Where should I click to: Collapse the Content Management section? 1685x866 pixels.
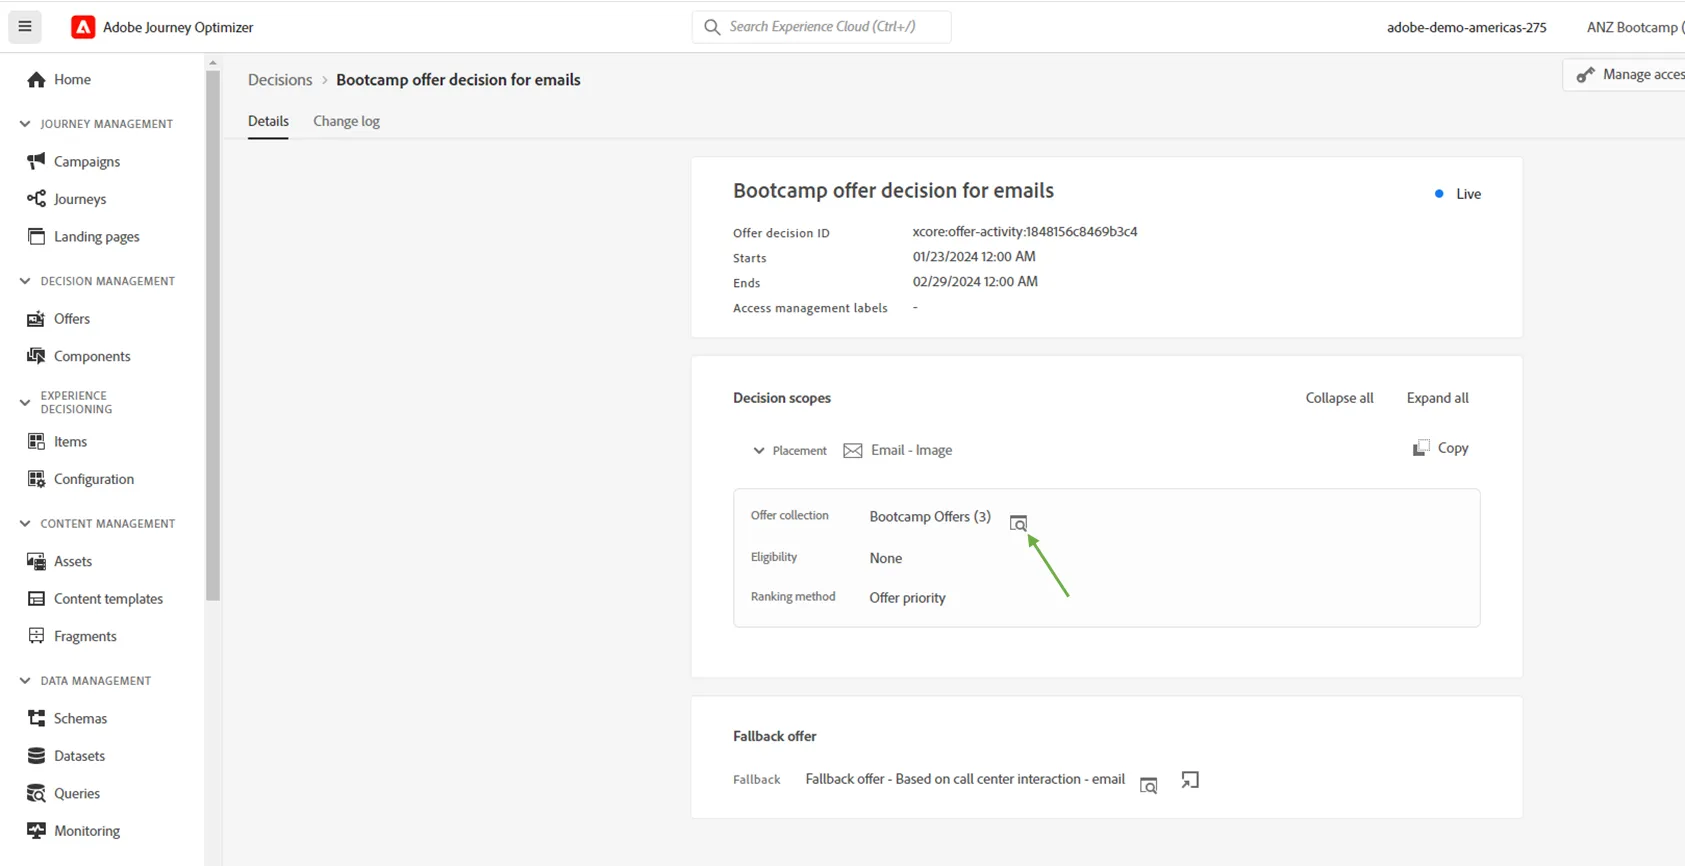point(25,523)
